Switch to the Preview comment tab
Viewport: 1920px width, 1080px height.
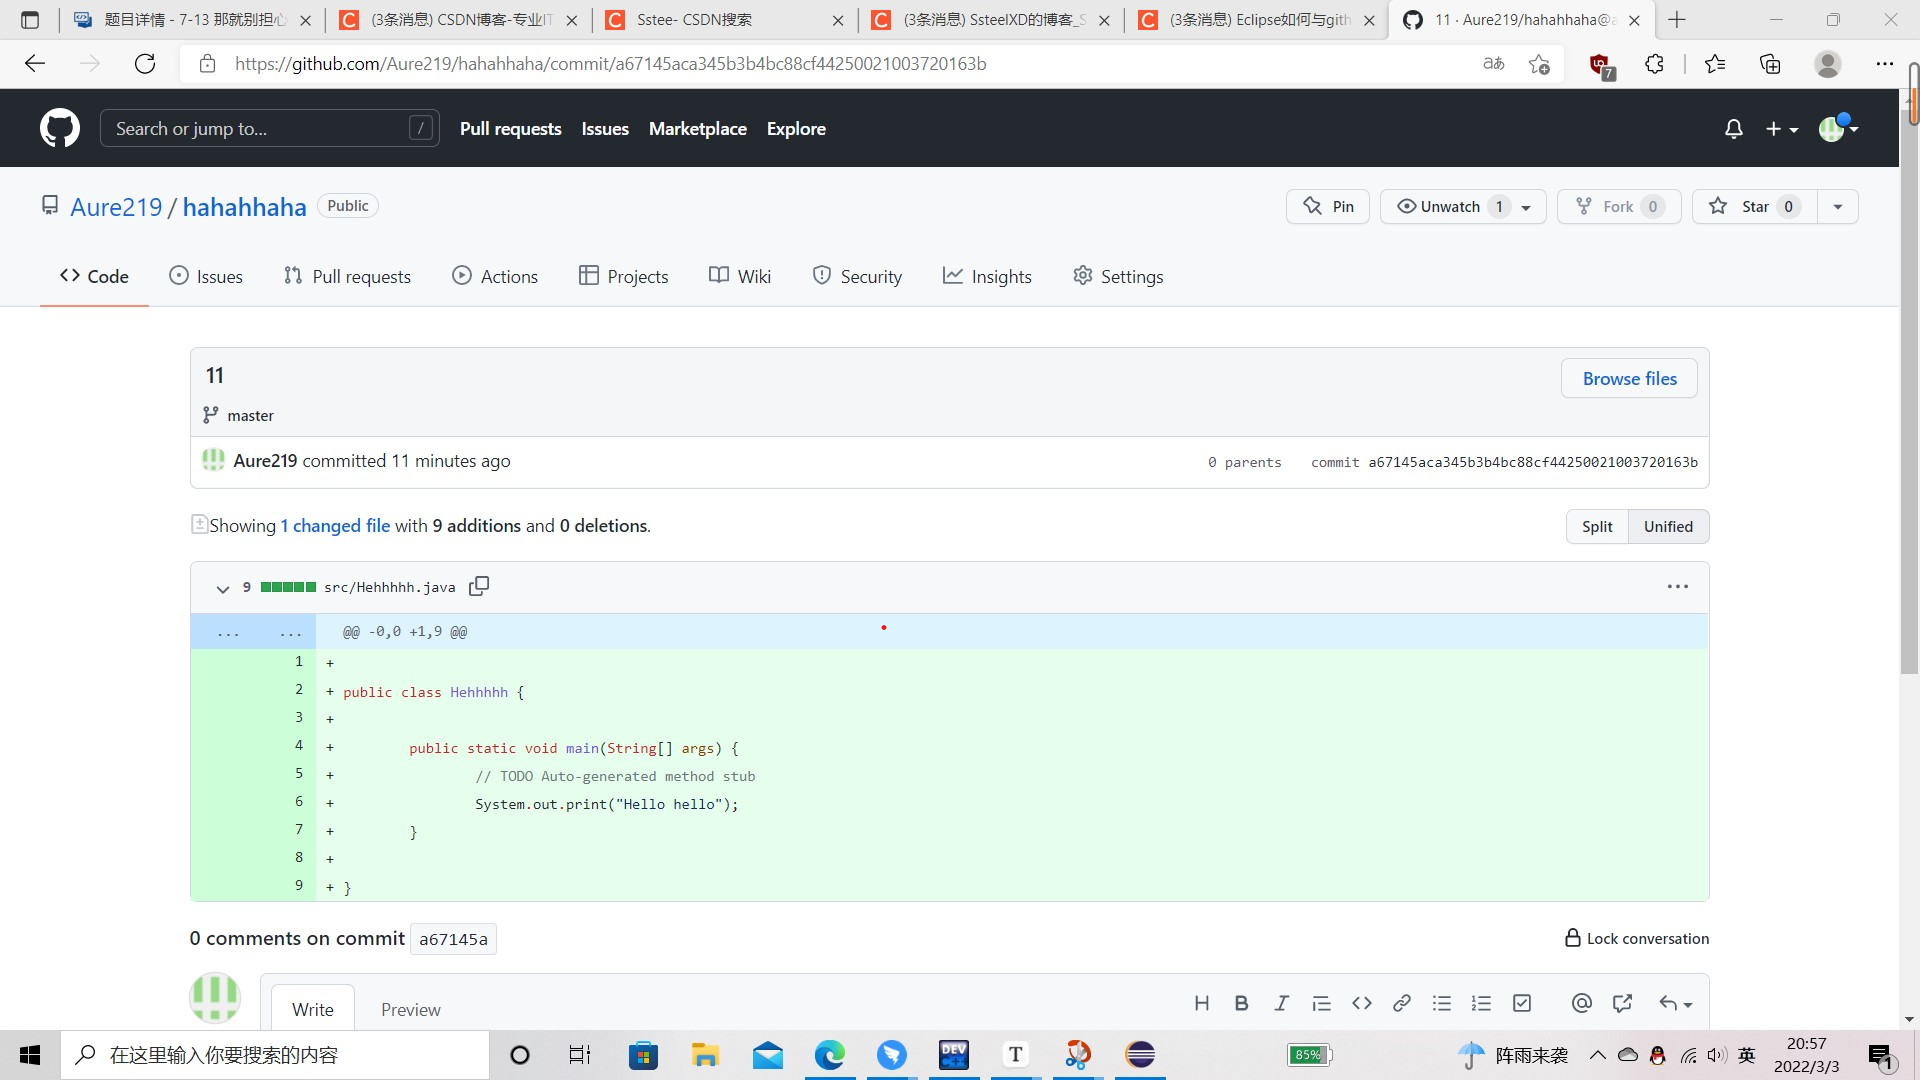(x=410, y=1009)
